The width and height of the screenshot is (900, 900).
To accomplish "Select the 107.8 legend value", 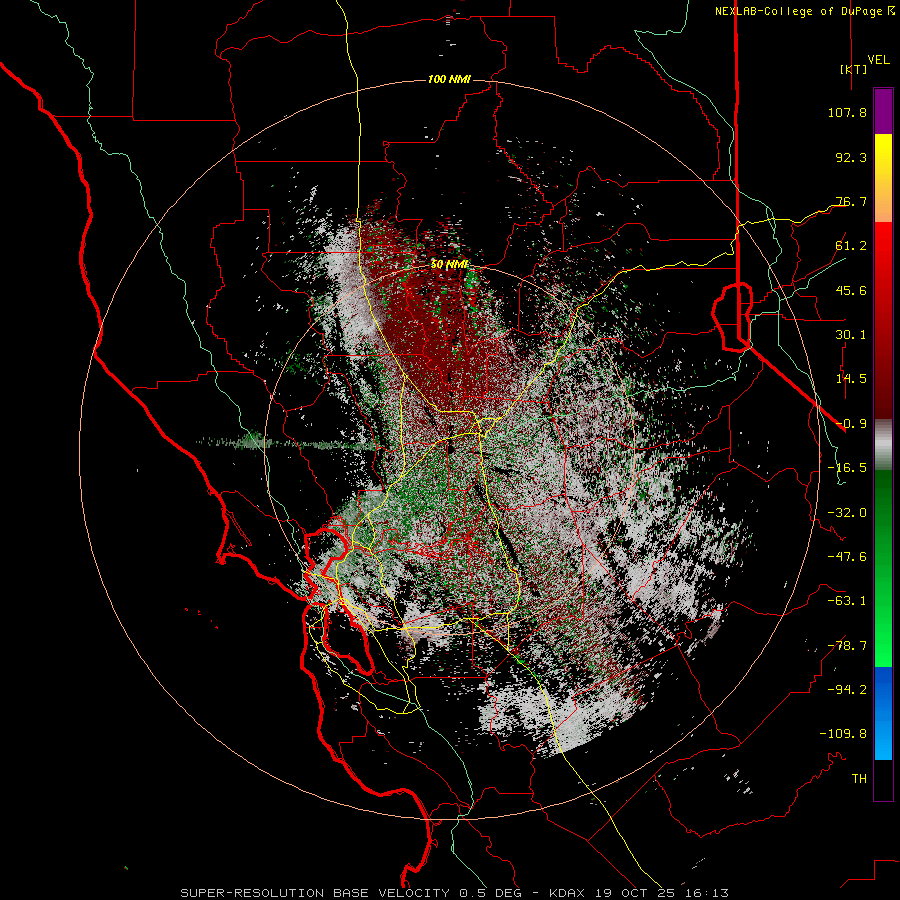I will (x=847, y=112).
